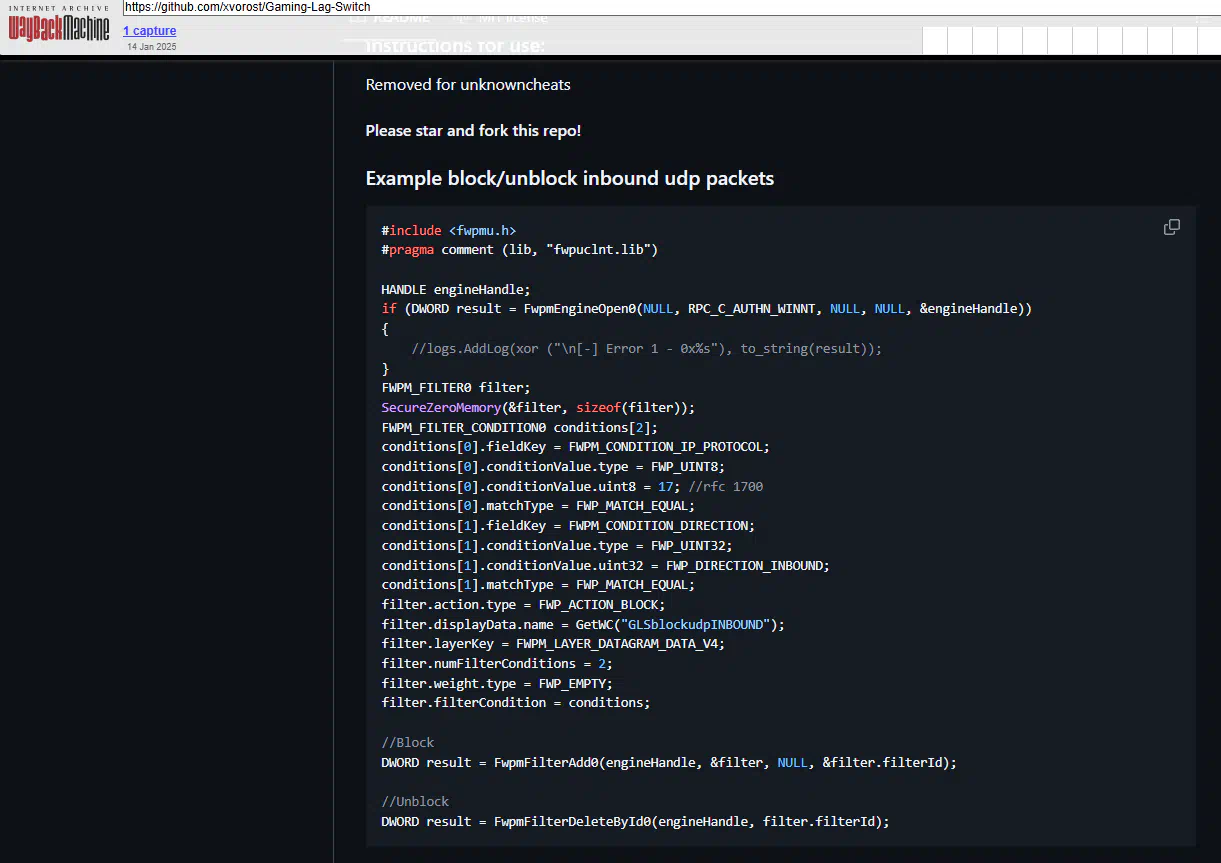Copy the code block with copy icon
This screenshot has height=863, width=1221.
click(x=1171, y=227)
